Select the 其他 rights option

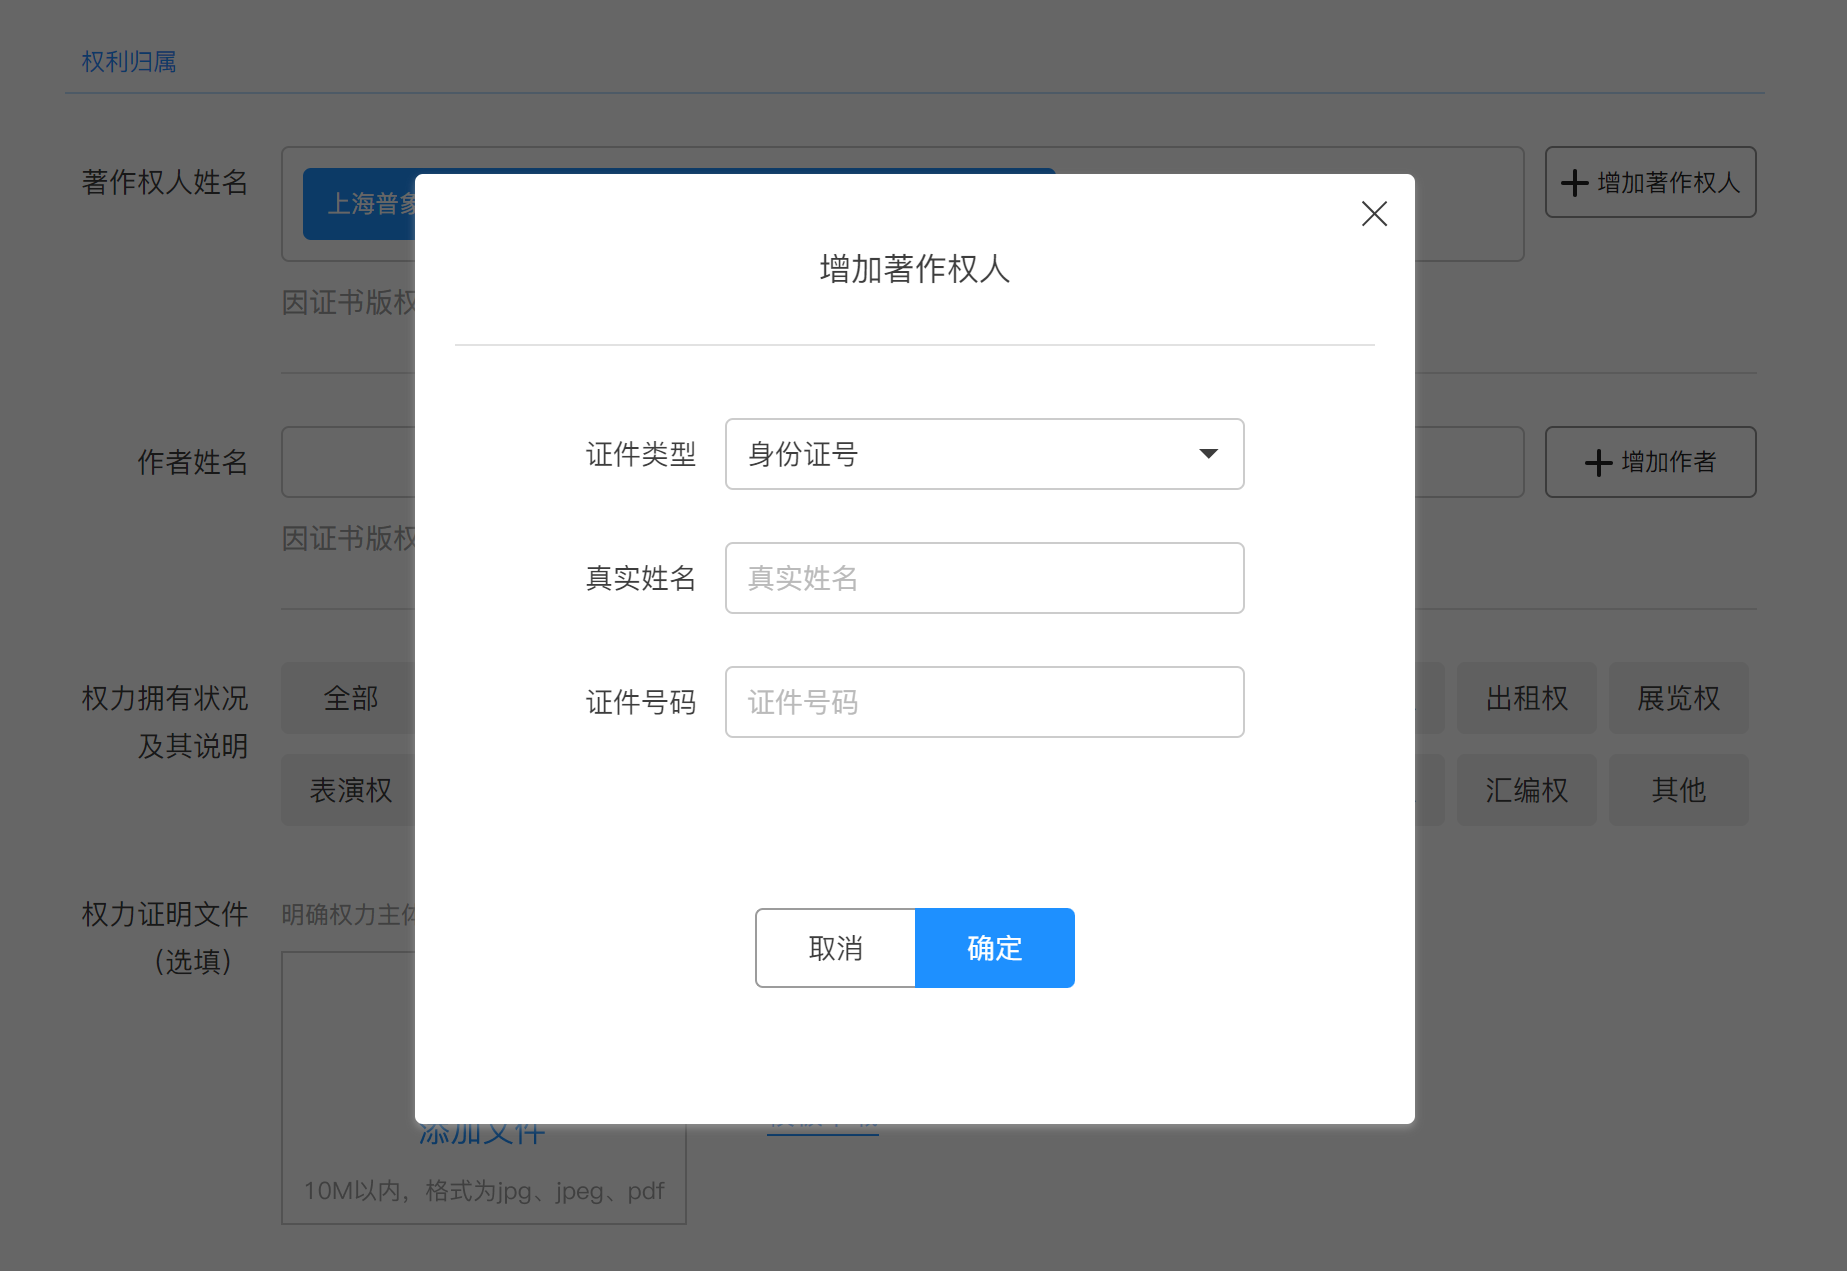pos(1678,790)
